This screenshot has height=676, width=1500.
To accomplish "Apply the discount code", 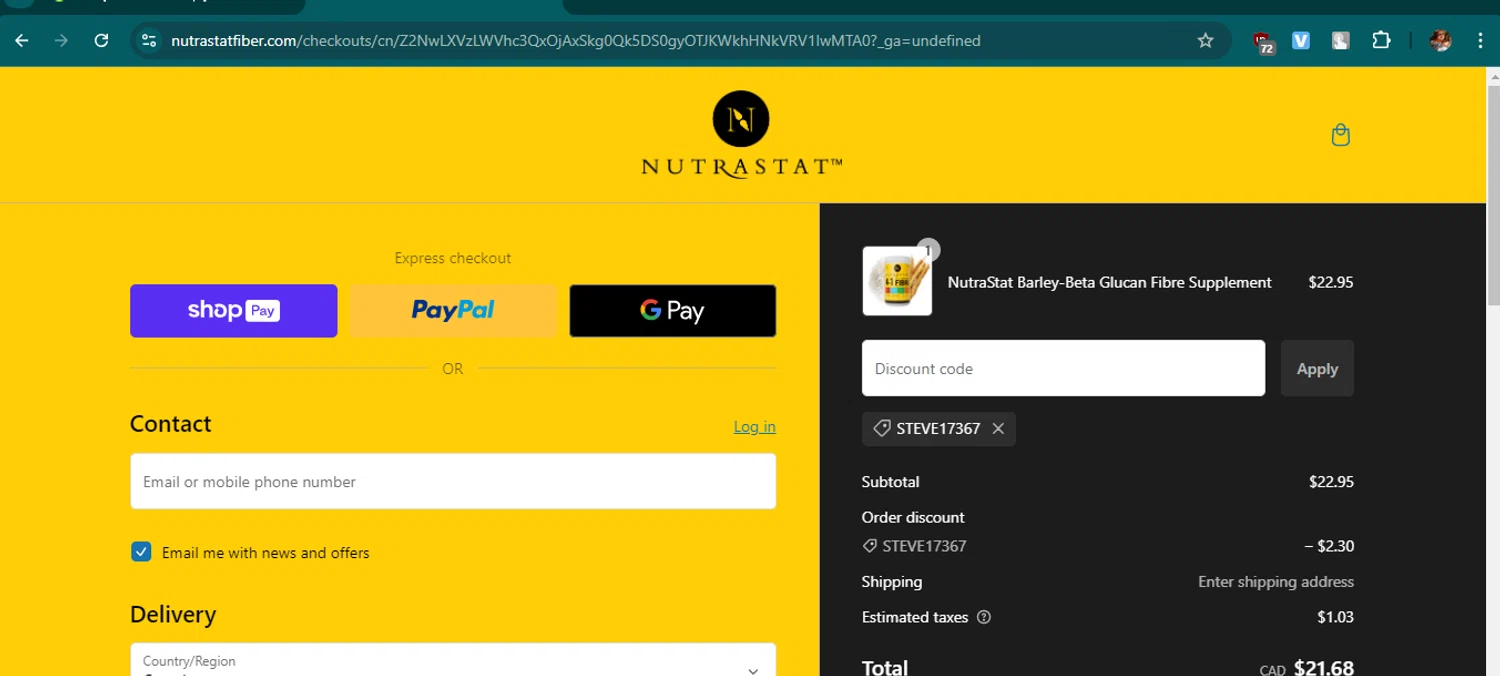I will coord(1317,368).
